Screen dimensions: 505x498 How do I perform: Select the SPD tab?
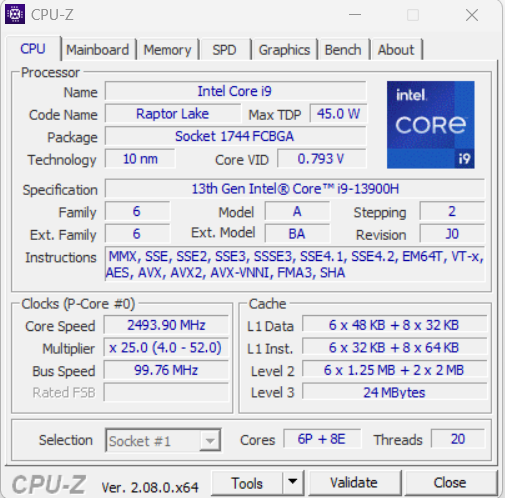coord(224,50)
